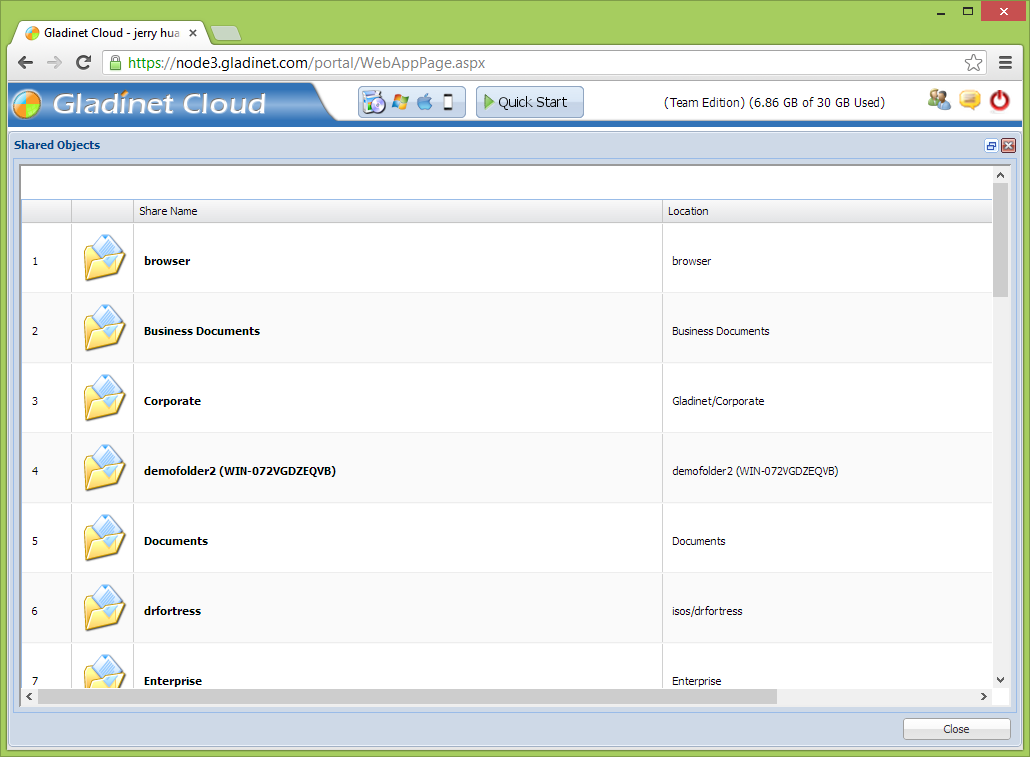The width and height of the screenshot is (1030, 757).
Task: Select the Corporate share name
Action: (172, 401)
